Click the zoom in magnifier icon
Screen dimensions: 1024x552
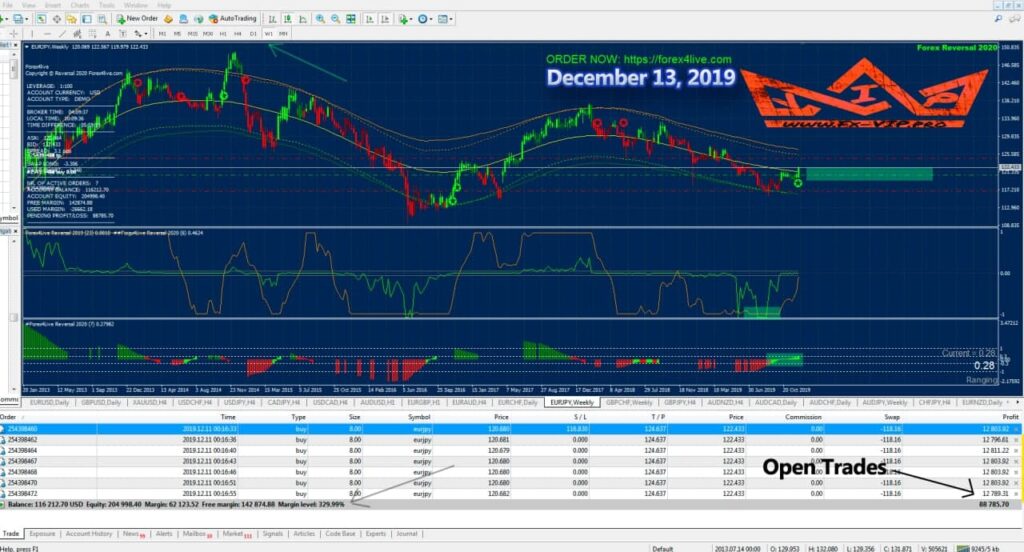[x=320, y=18]
